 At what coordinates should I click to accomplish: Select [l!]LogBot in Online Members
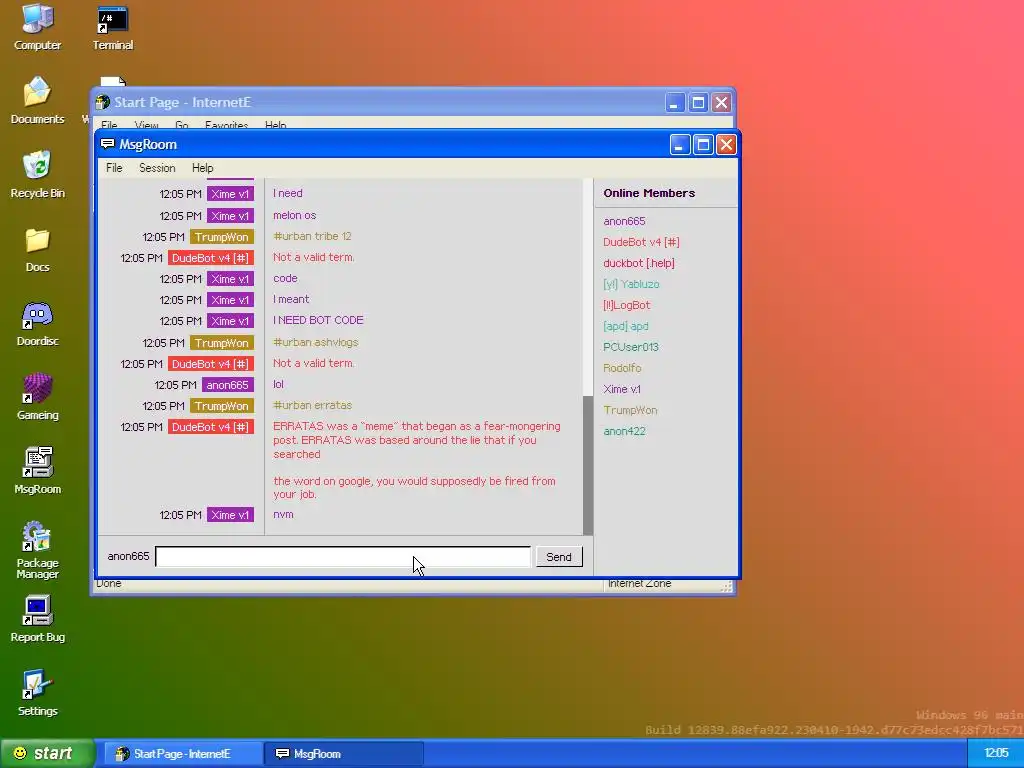pyautogui.click(x=626, y=305)
